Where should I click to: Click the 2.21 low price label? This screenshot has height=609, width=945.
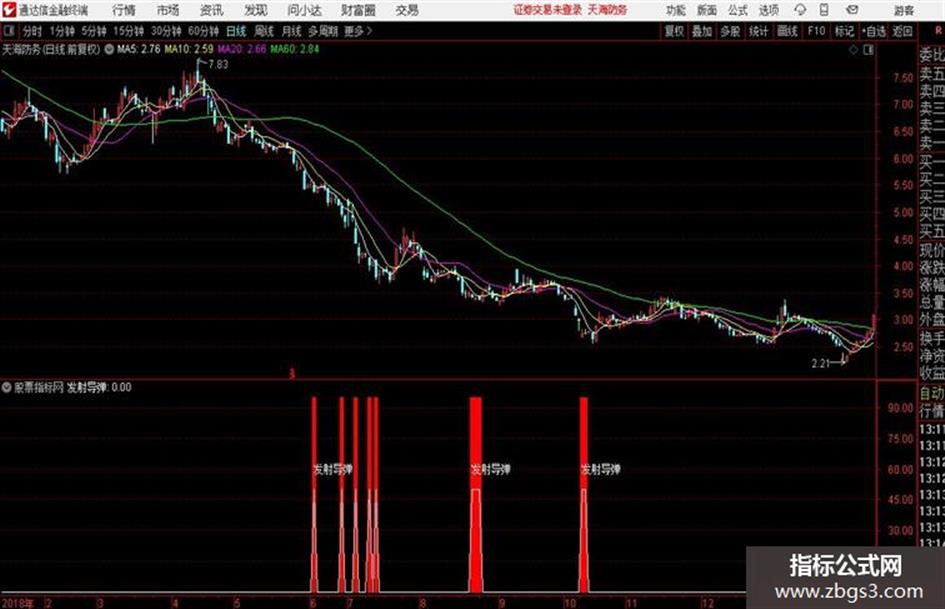click(x=821, y=364)
